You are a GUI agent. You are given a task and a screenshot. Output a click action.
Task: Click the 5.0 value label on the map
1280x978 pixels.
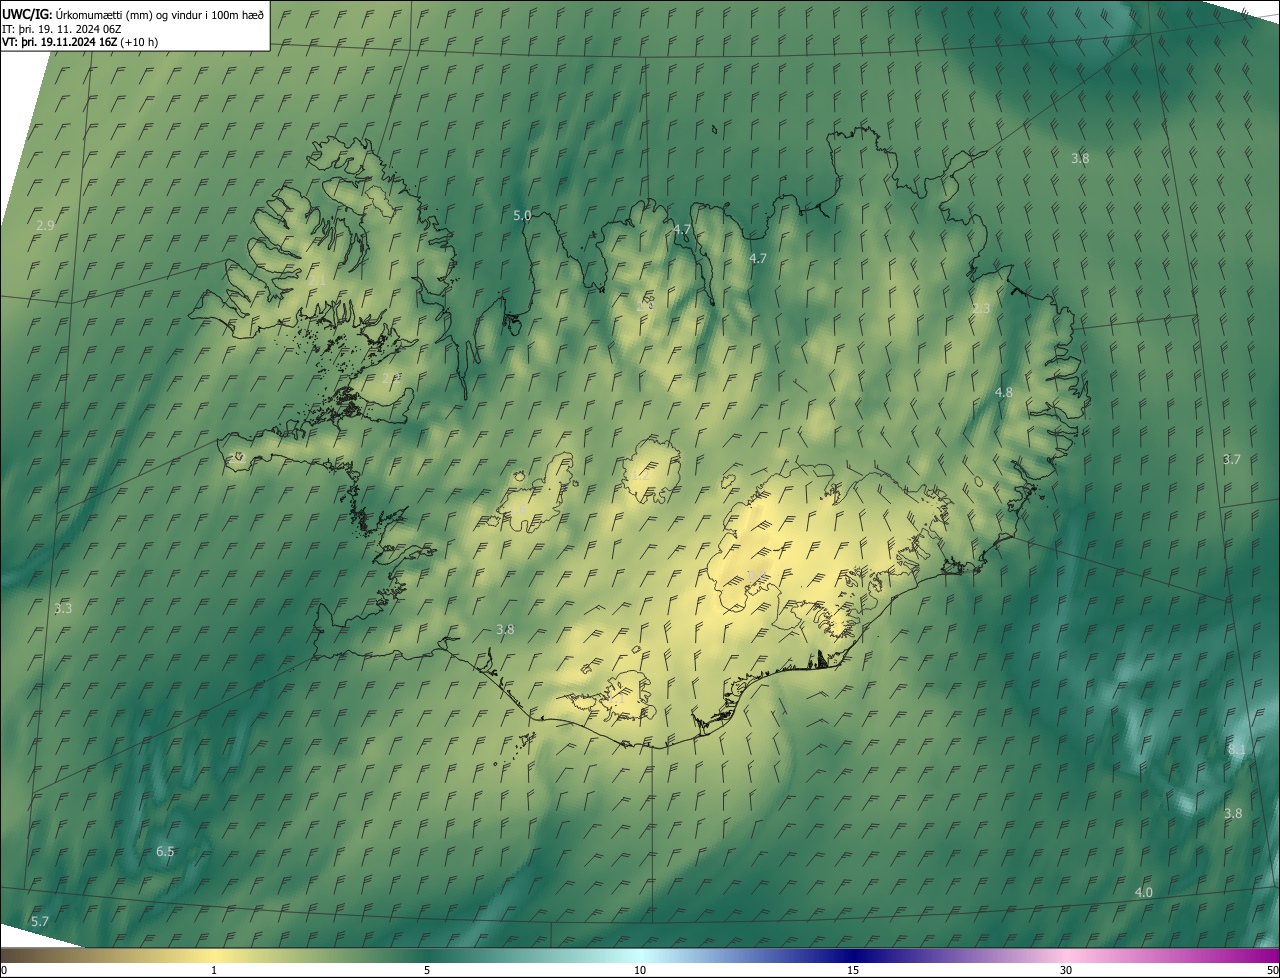coord(522,216)
